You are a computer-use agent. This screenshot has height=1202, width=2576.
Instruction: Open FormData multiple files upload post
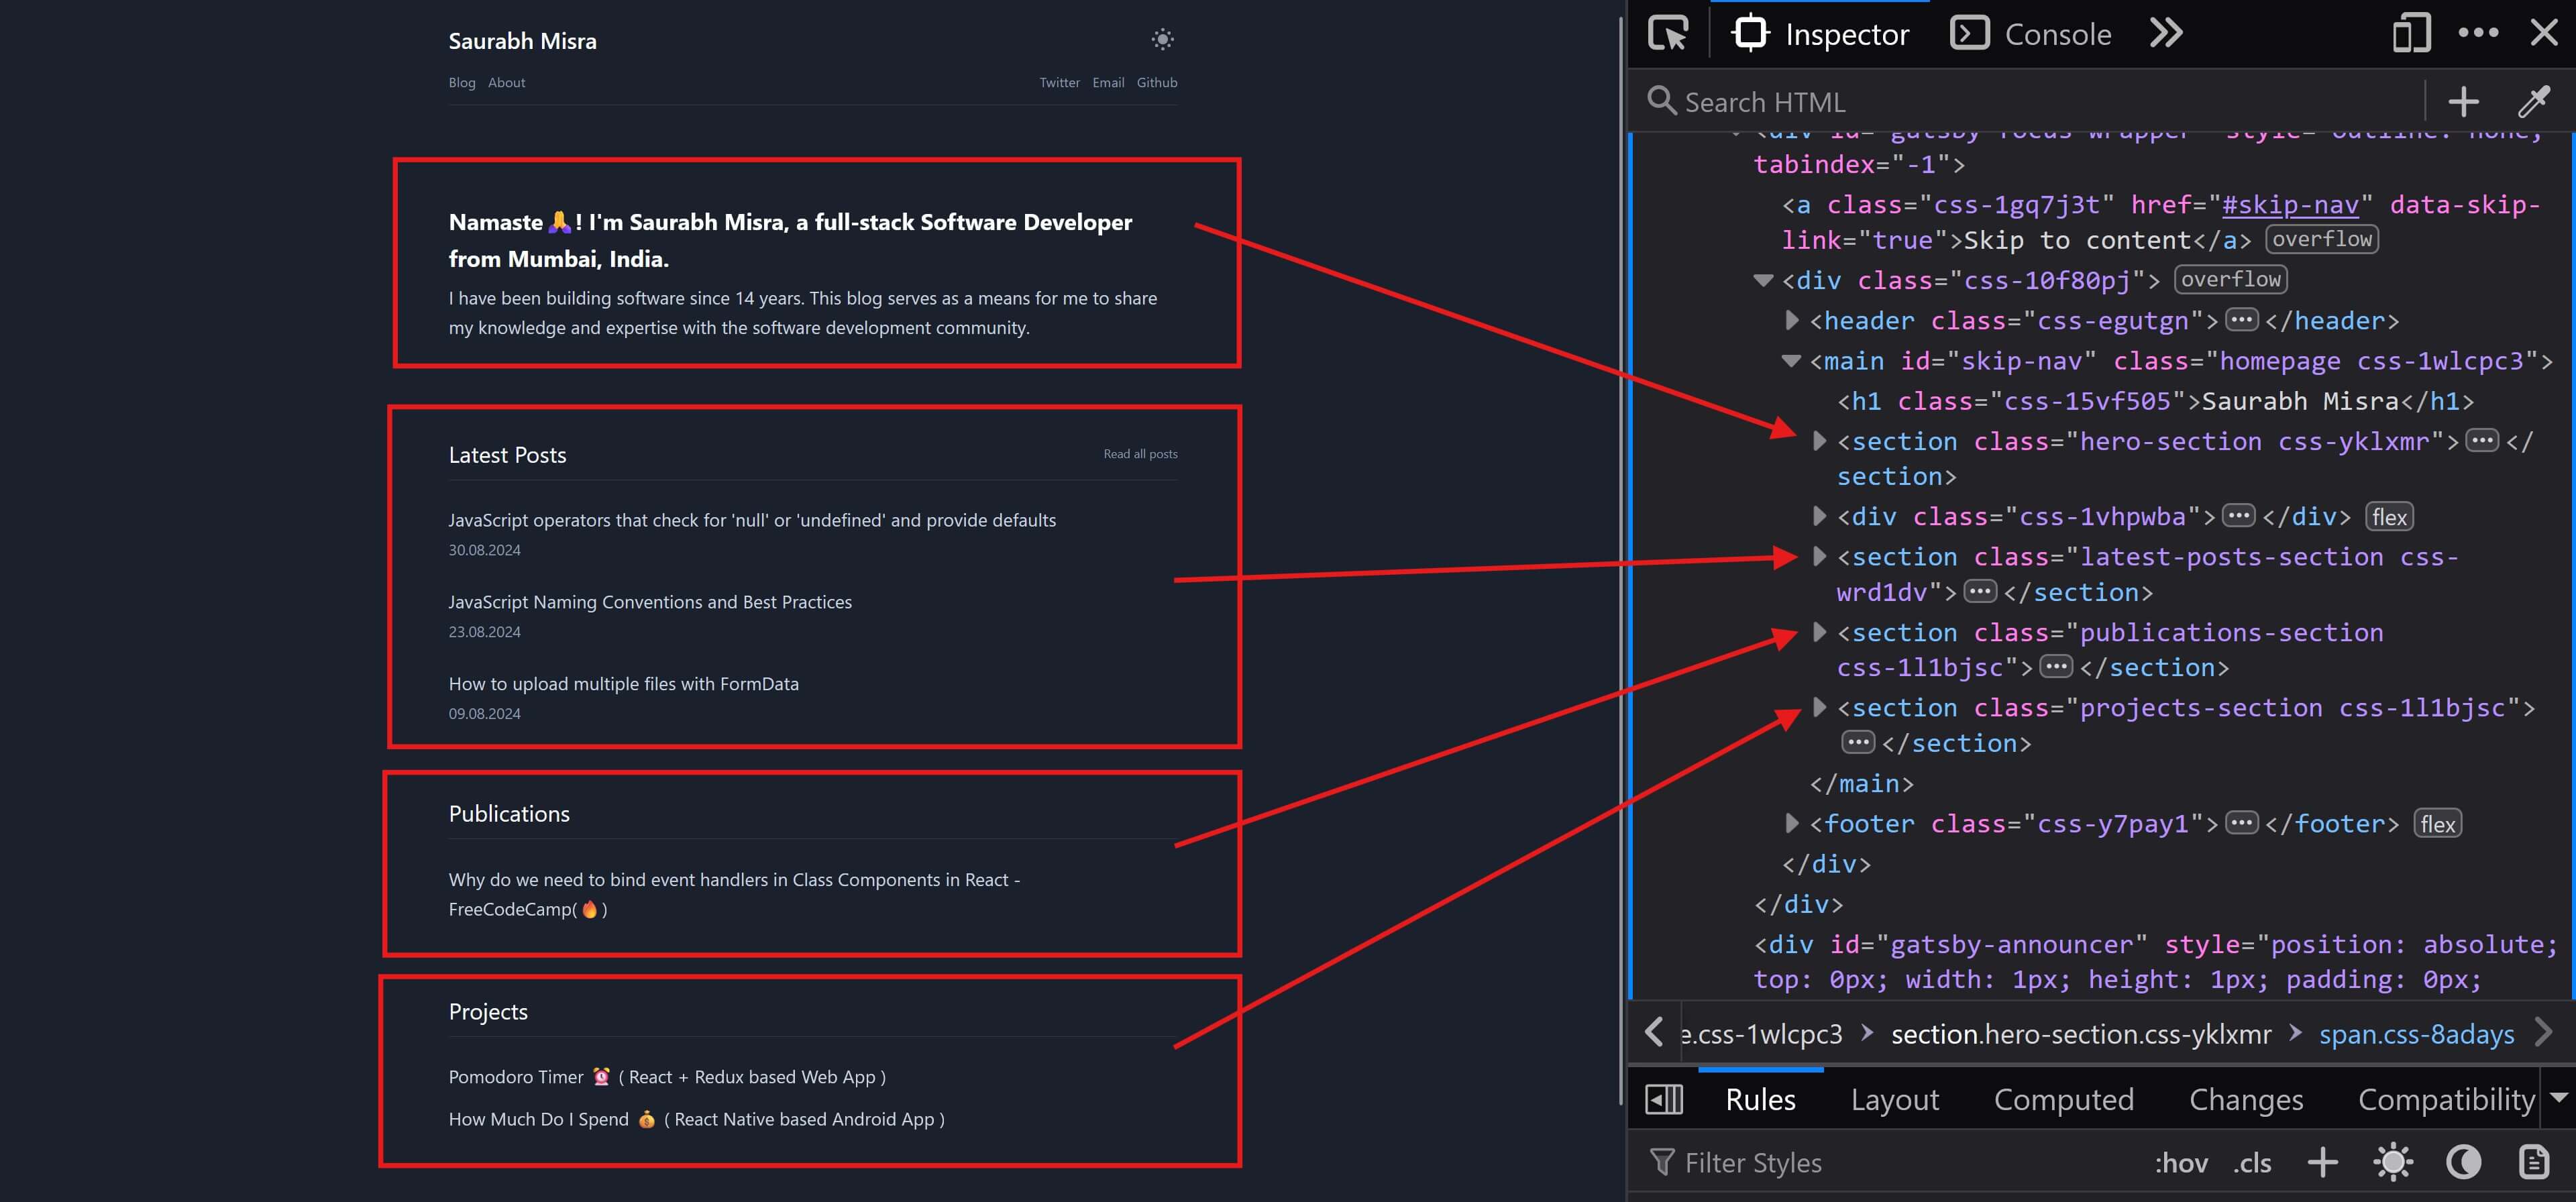[623, 684]
